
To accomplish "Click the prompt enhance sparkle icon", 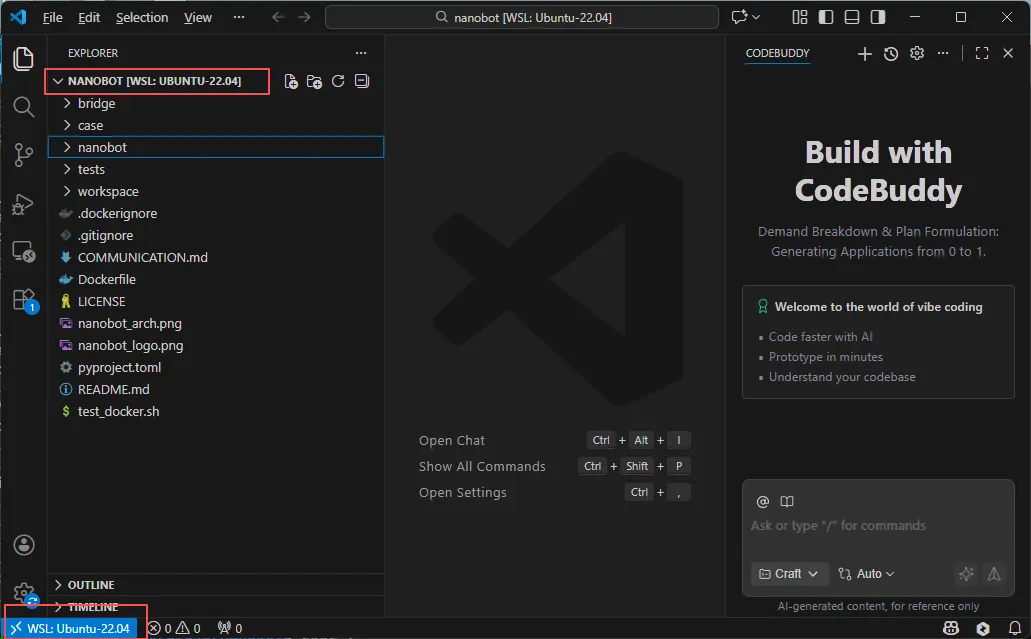I will tap(966, 574).
